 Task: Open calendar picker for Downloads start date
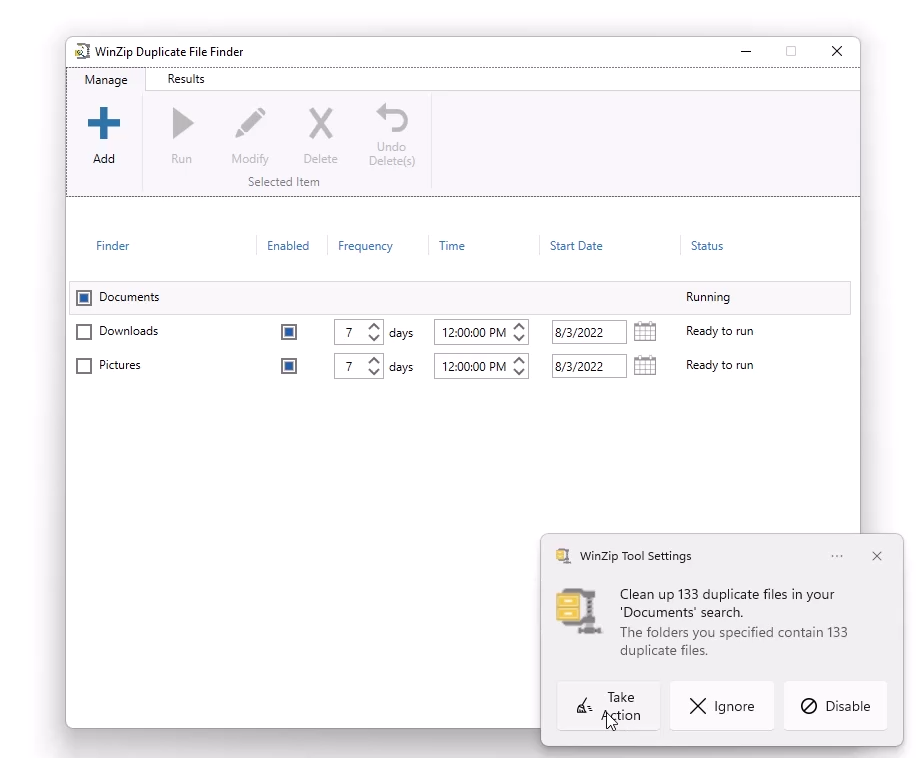(x=645, y=332)
